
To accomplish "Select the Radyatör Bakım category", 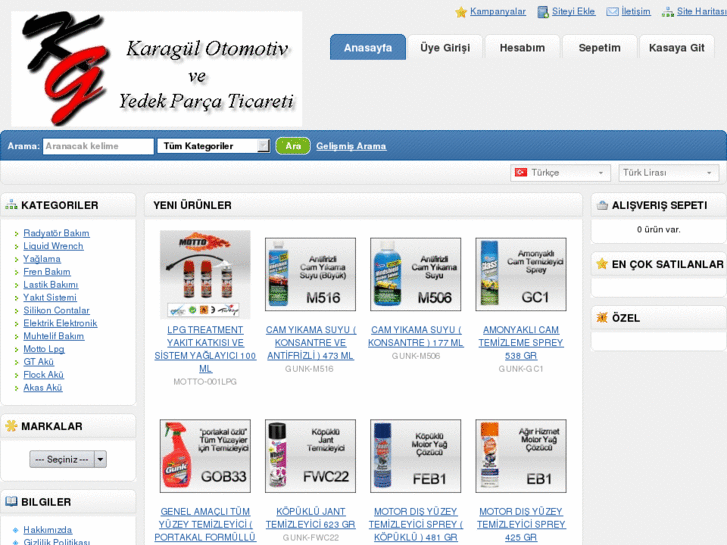I will 57,233.
